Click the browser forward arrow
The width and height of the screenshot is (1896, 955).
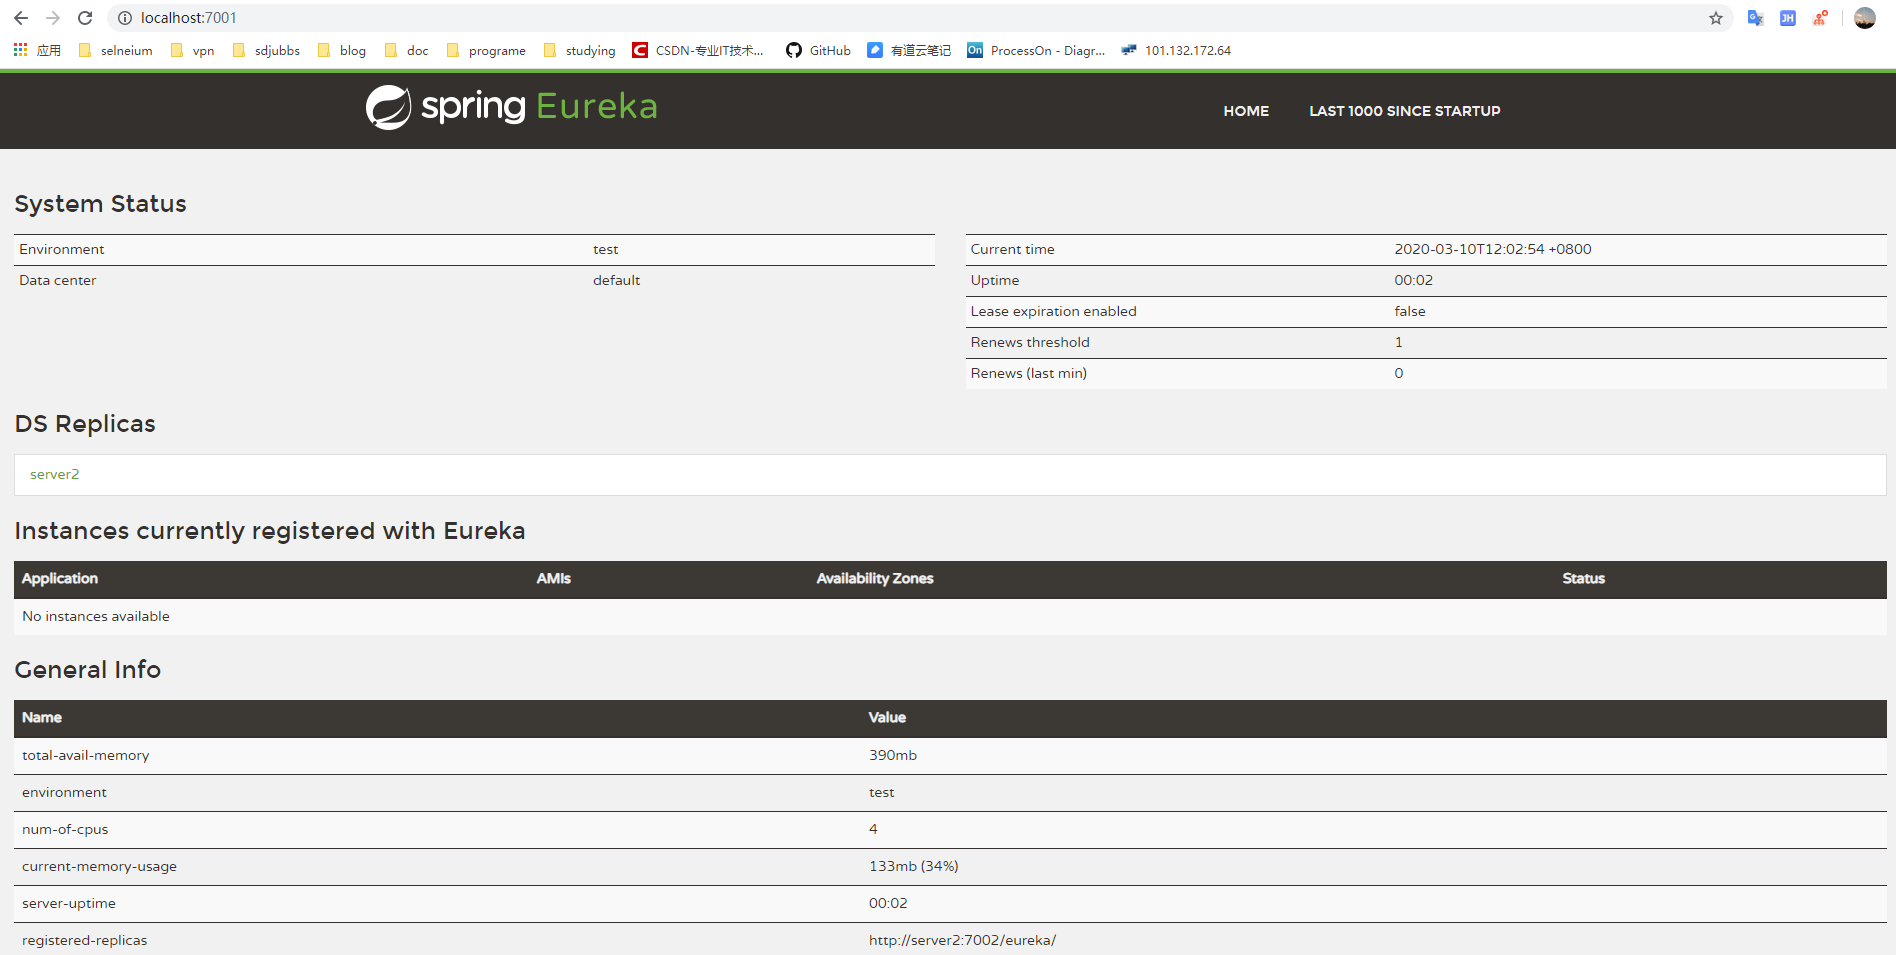point(53,18)
